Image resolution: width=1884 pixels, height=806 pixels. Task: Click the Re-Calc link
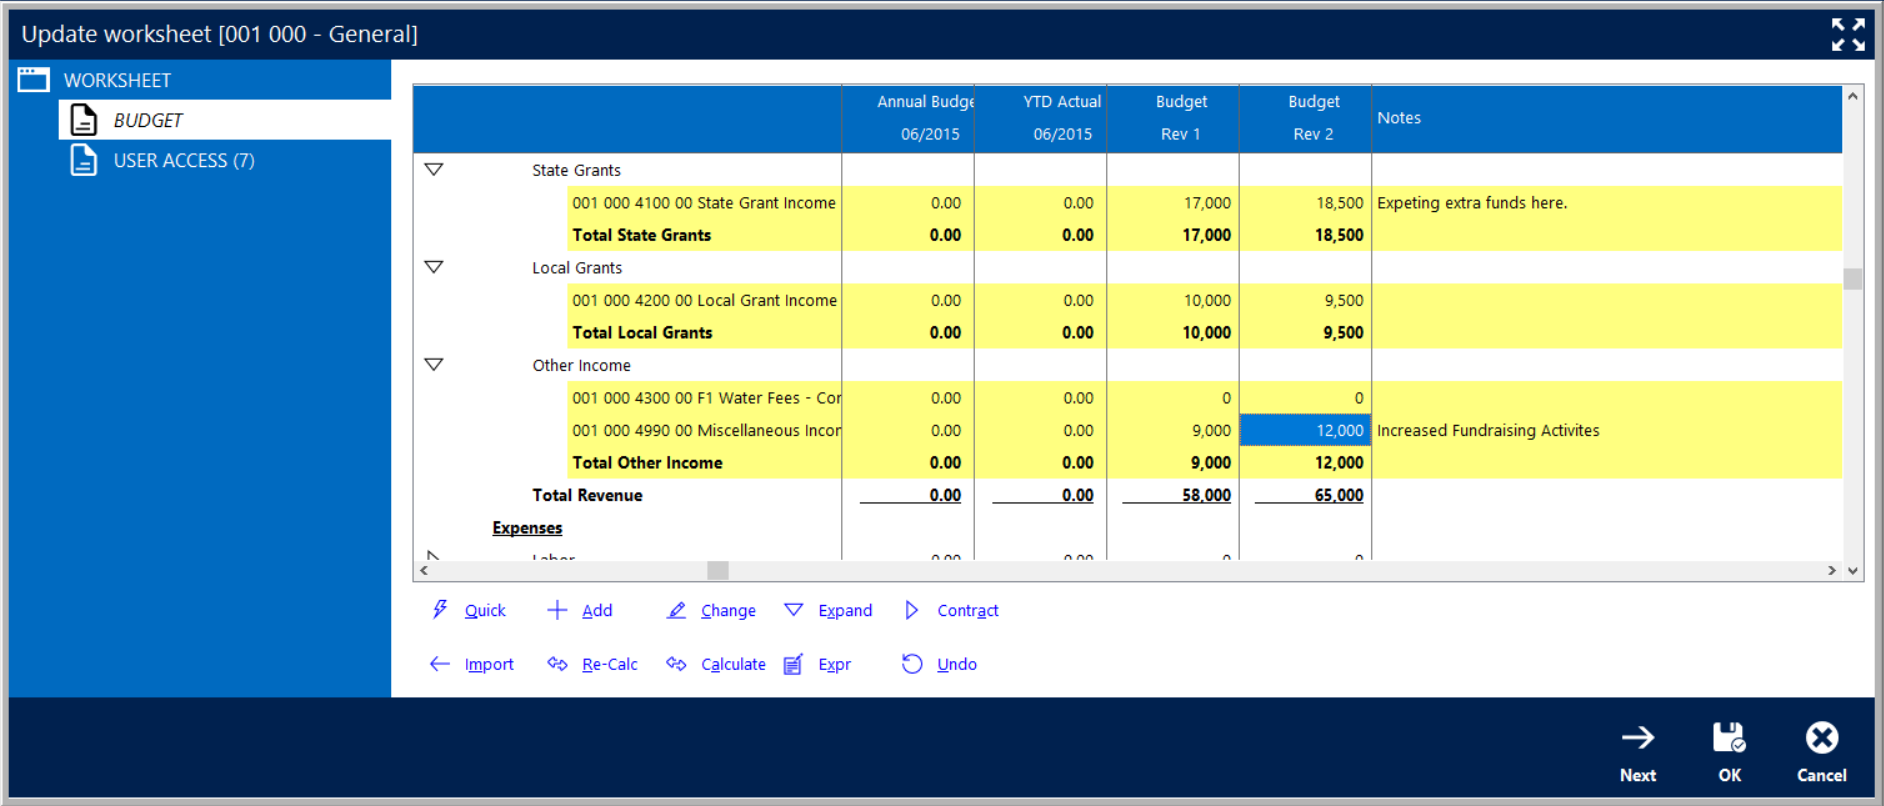click(609, 664)
